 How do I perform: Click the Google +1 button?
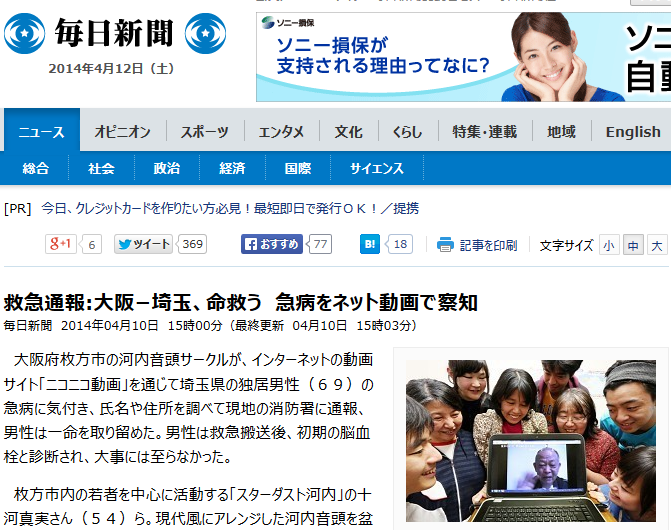(x=61, y=244)
